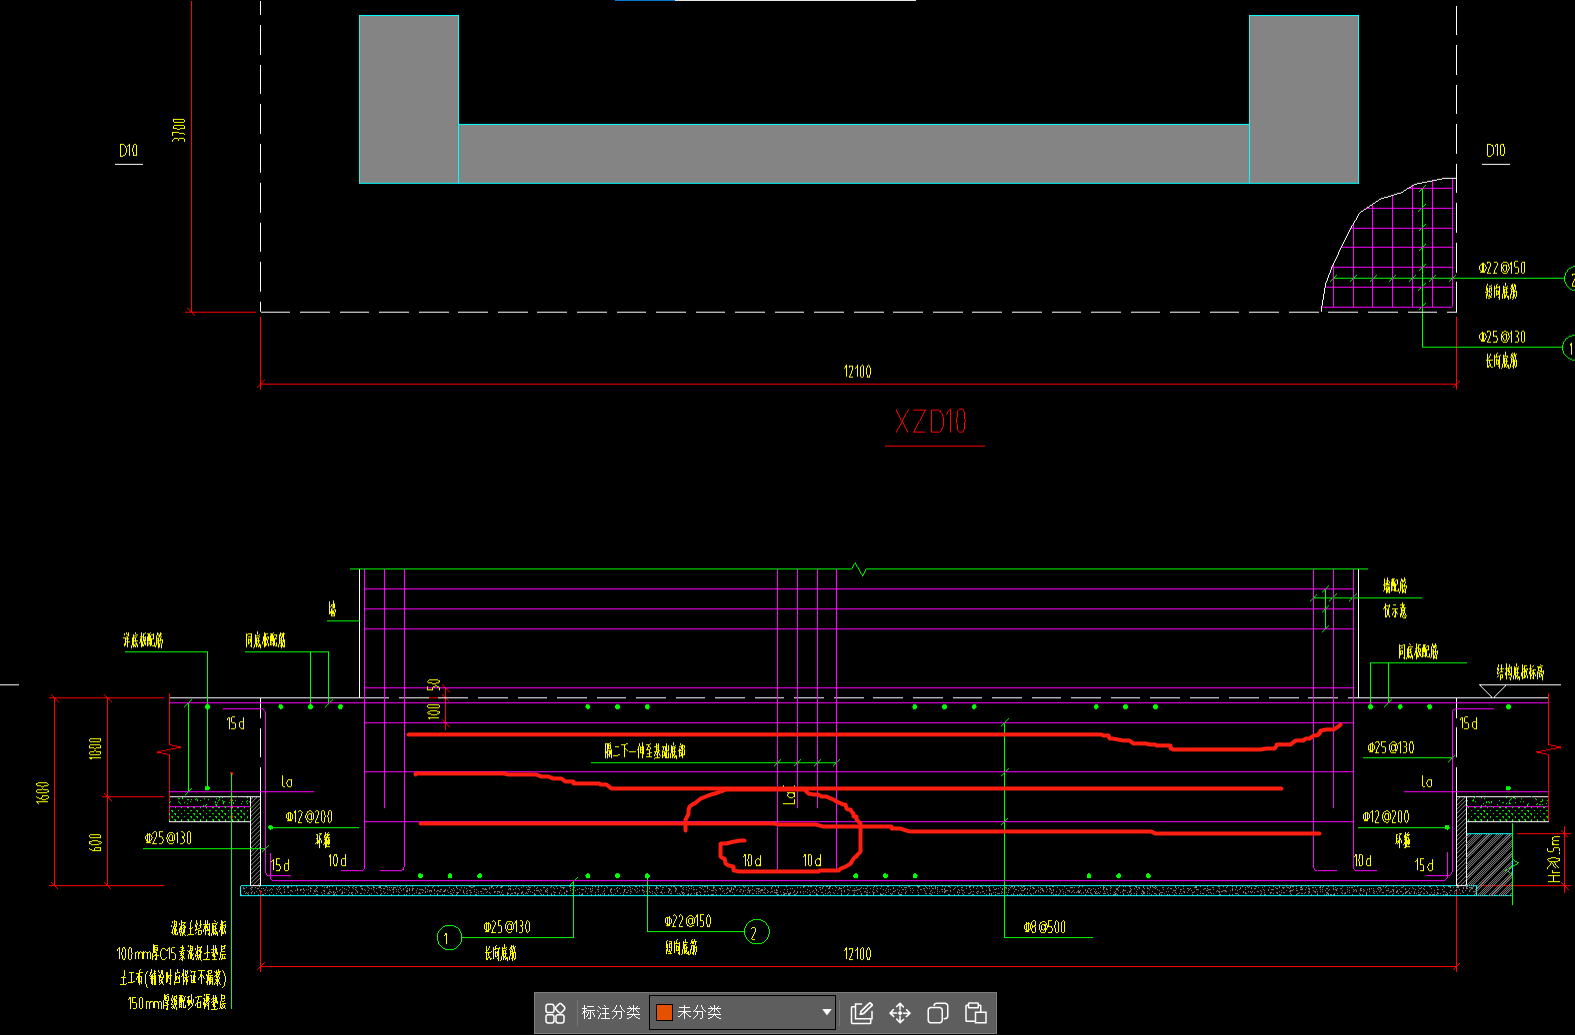This screenshot has width=1575, height=1035.
Task: Select the D10 section mark beside 3700
Action: pyautogui.click(x=129, y=151)
